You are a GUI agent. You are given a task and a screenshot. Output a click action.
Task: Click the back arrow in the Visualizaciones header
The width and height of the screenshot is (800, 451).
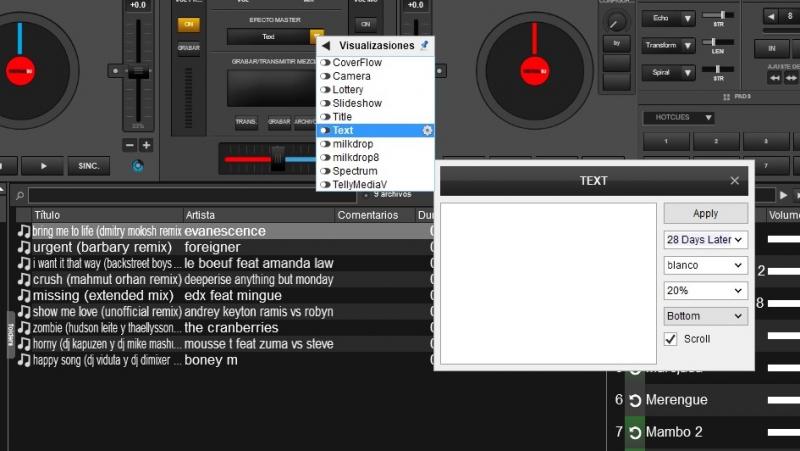click(x=326, y=46)
